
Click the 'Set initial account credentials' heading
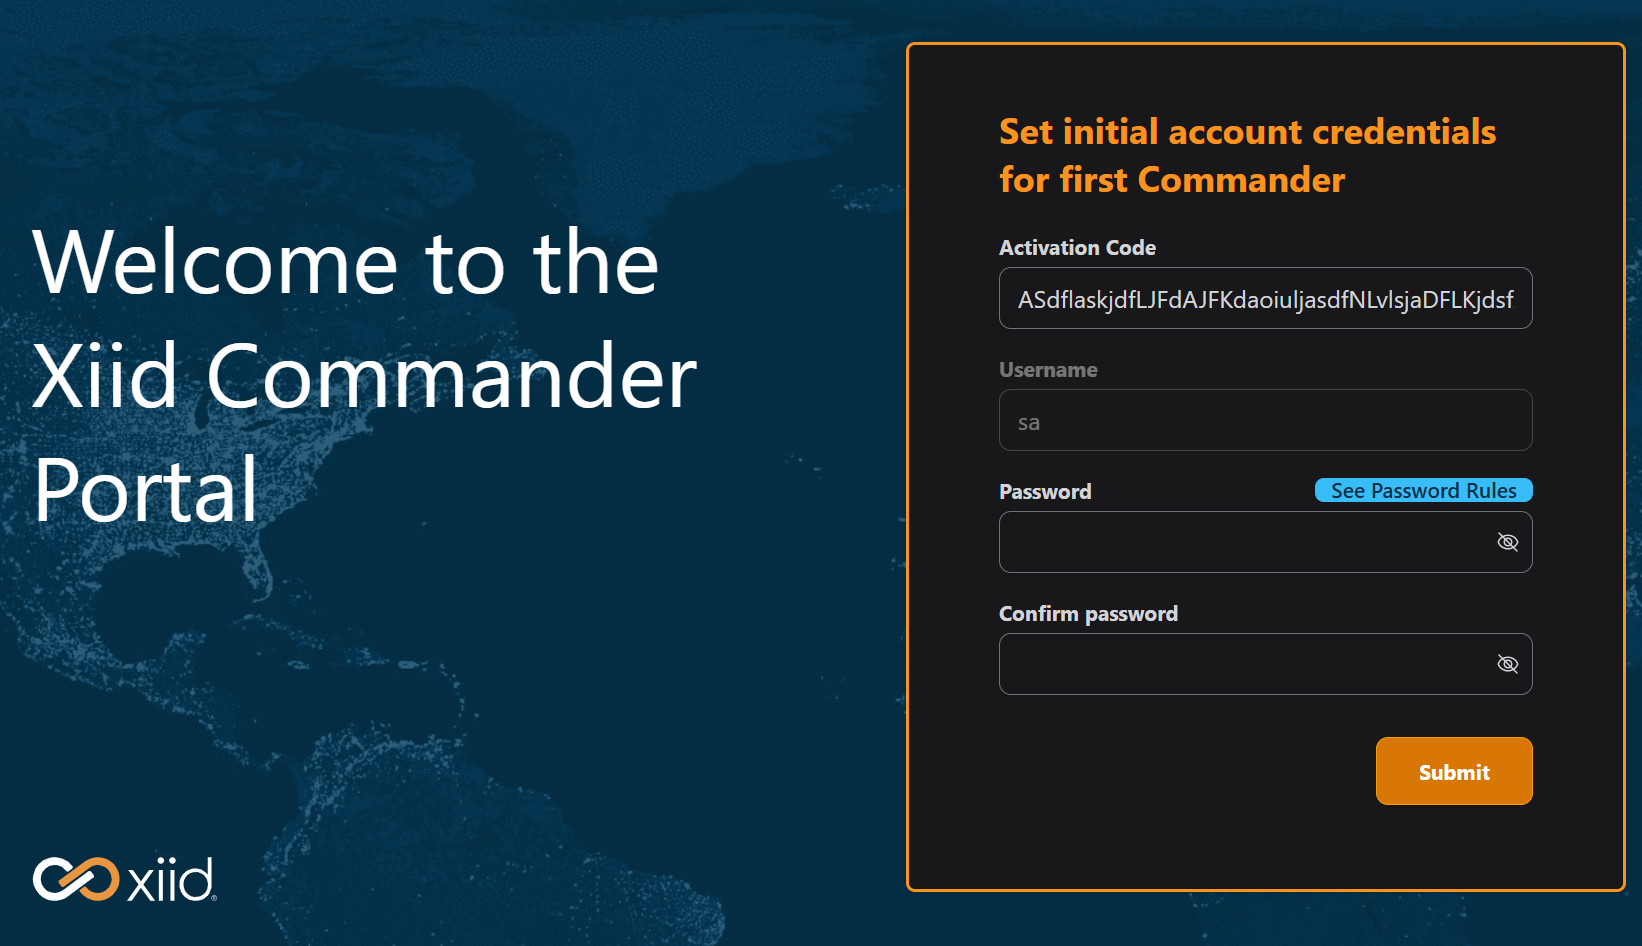1247,155
